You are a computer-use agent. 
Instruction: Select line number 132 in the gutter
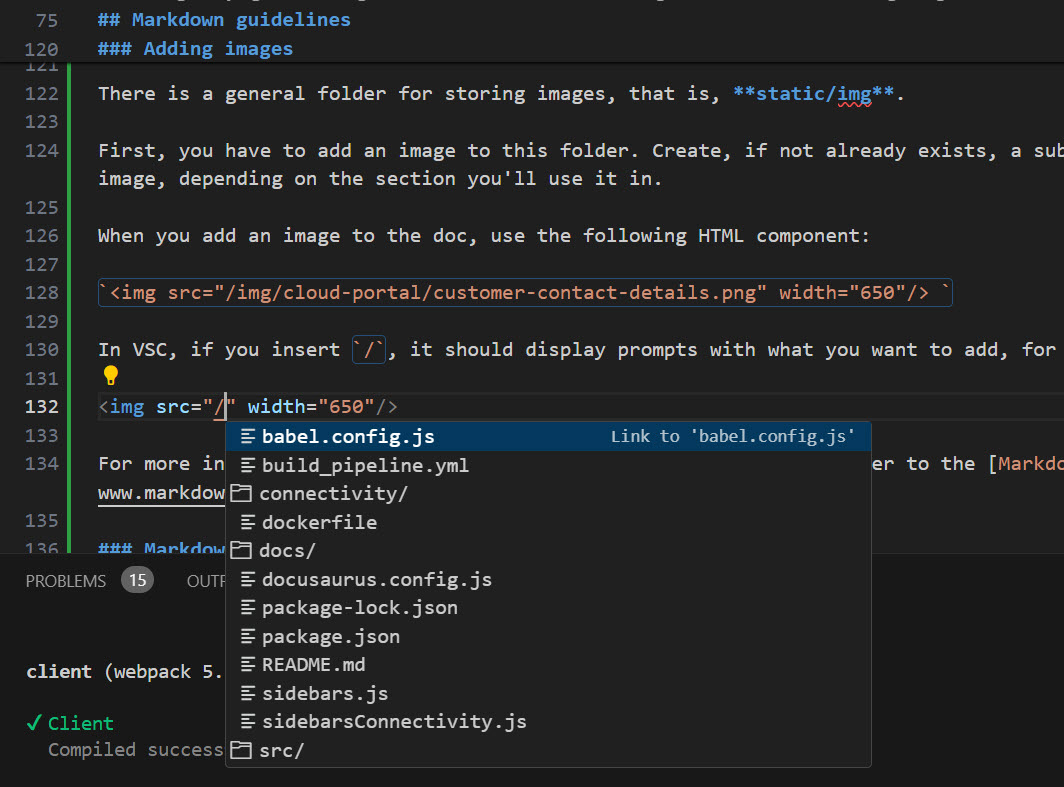coord(41,407)
